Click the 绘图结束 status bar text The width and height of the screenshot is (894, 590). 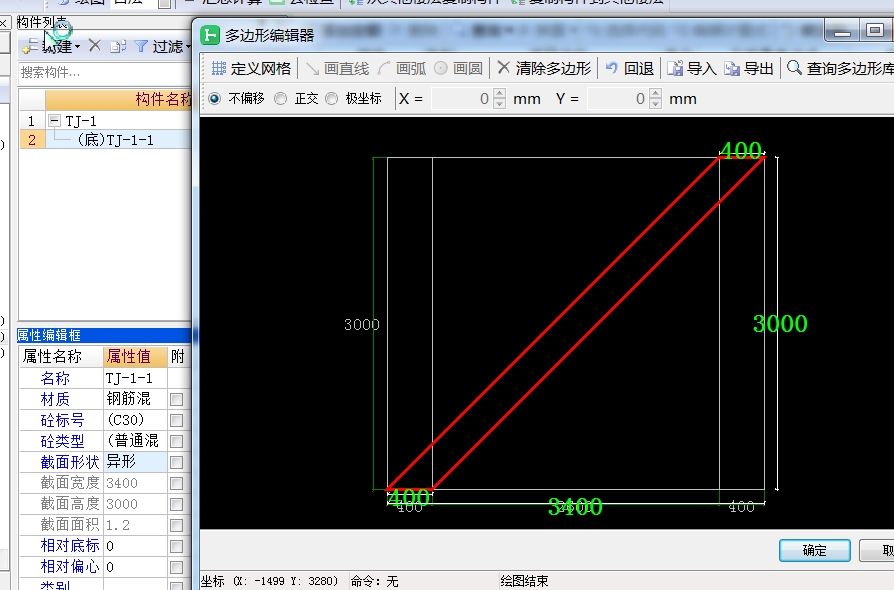(524, 581)
